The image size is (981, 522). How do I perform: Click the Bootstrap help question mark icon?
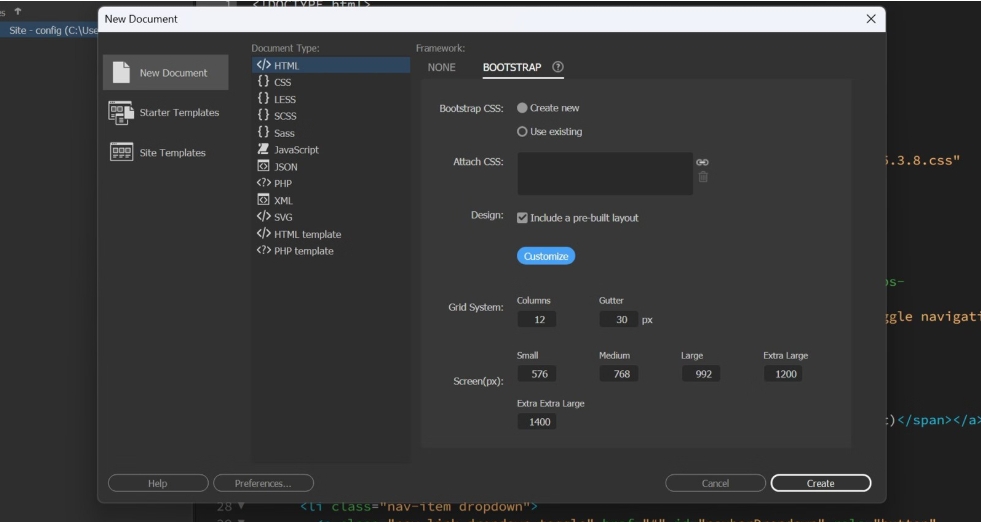click(557, 67)
